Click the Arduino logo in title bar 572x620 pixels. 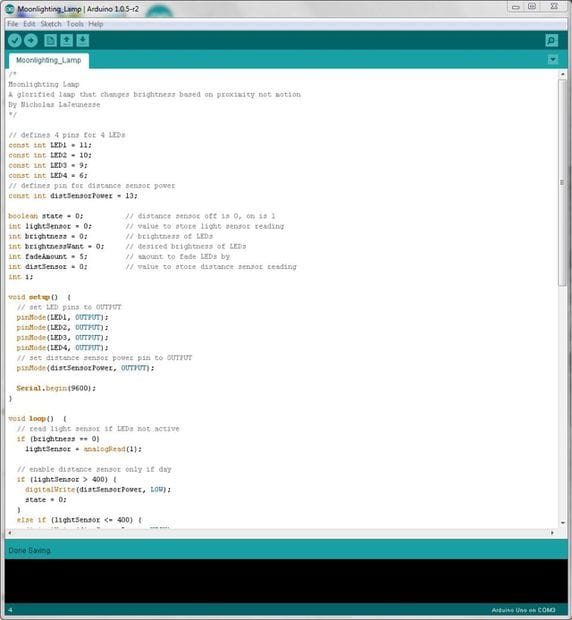pos(9,9)
